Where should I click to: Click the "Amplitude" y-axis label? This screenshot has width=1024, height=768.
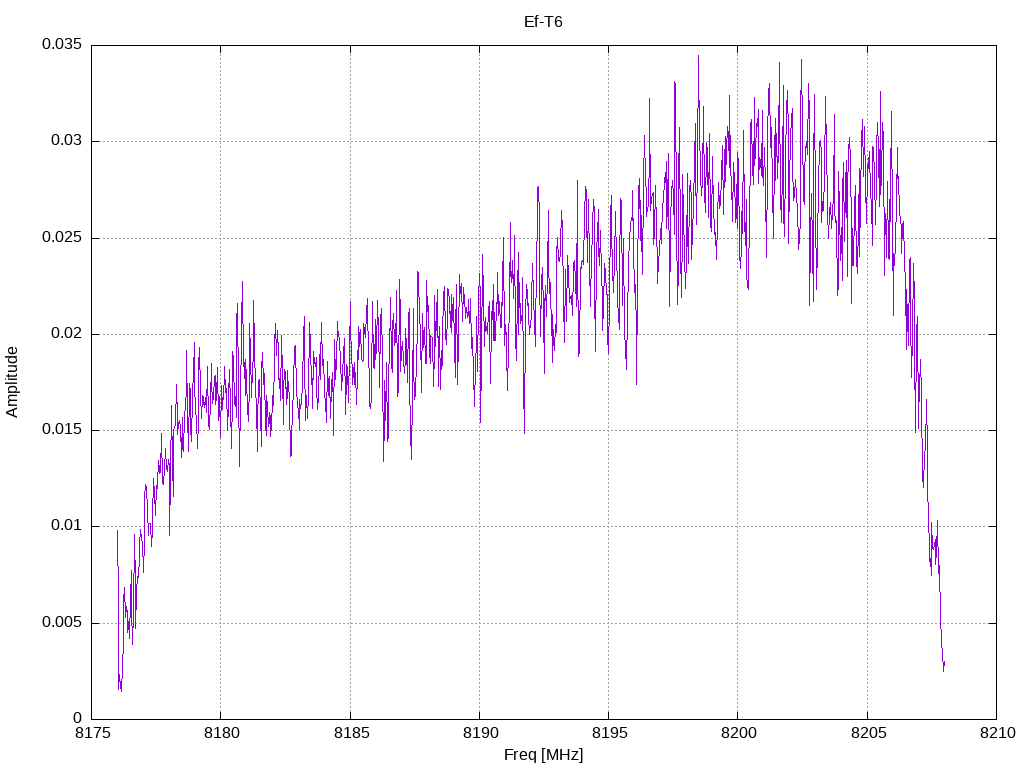click(x=12, y=382)
